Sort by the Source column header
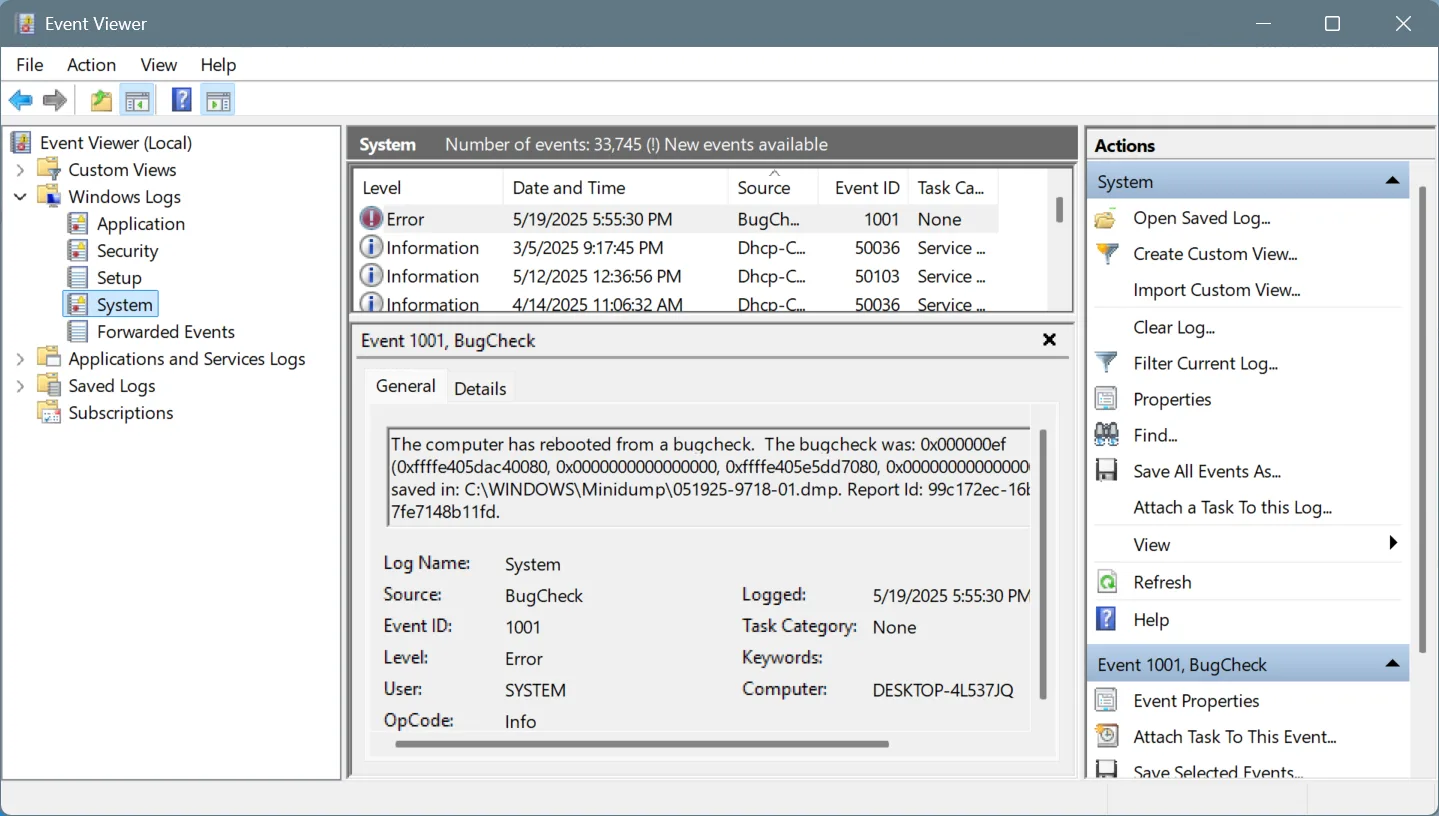The width and height of the screenshot is (1439, 816). (x=773, y=187)
